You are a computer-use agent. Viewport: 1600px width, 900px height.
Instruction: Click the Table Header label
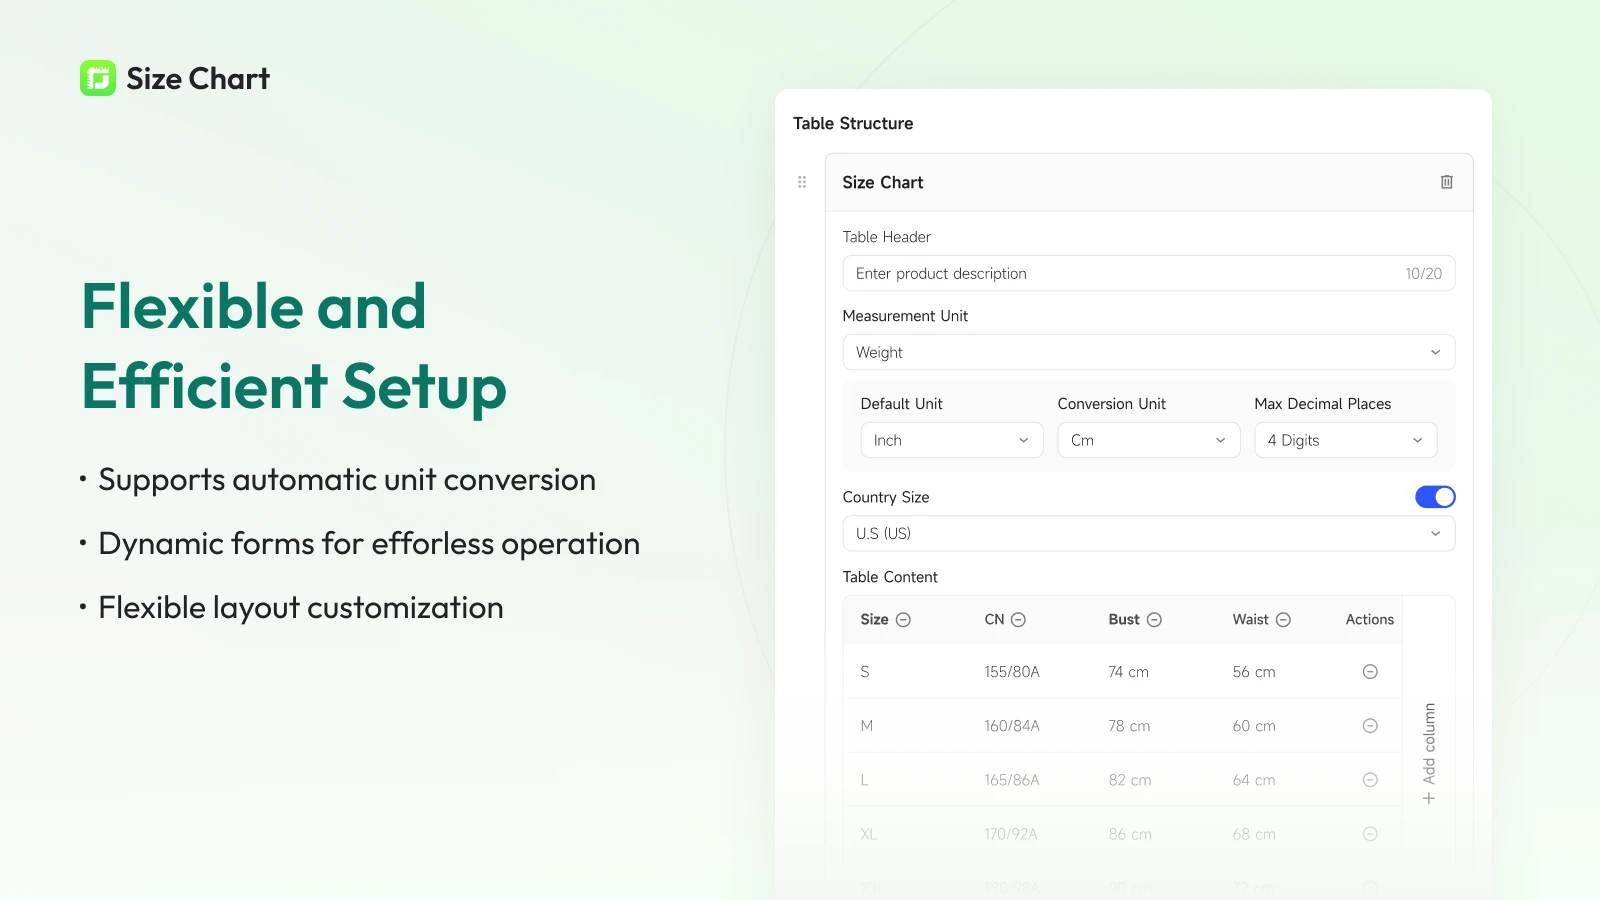(x=886, y=237)
